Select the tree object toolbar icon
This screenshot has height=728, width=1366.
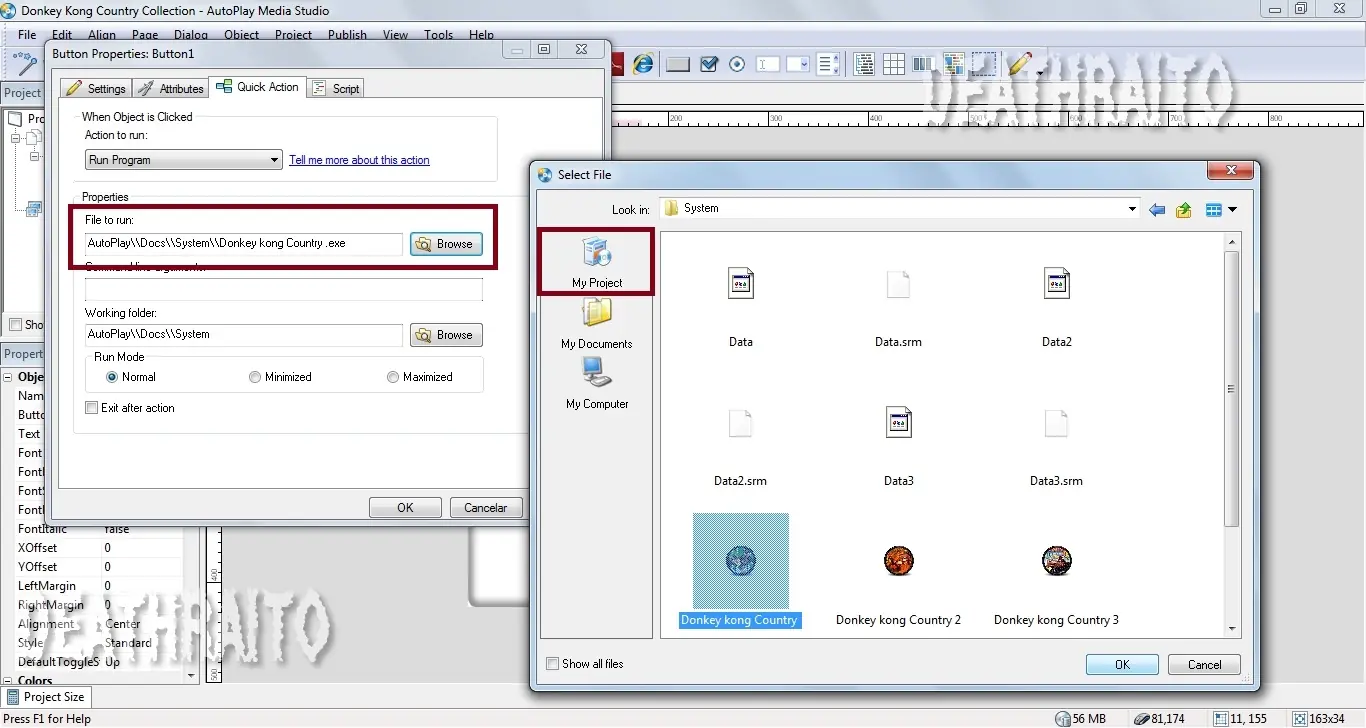[x=864, y=64]
